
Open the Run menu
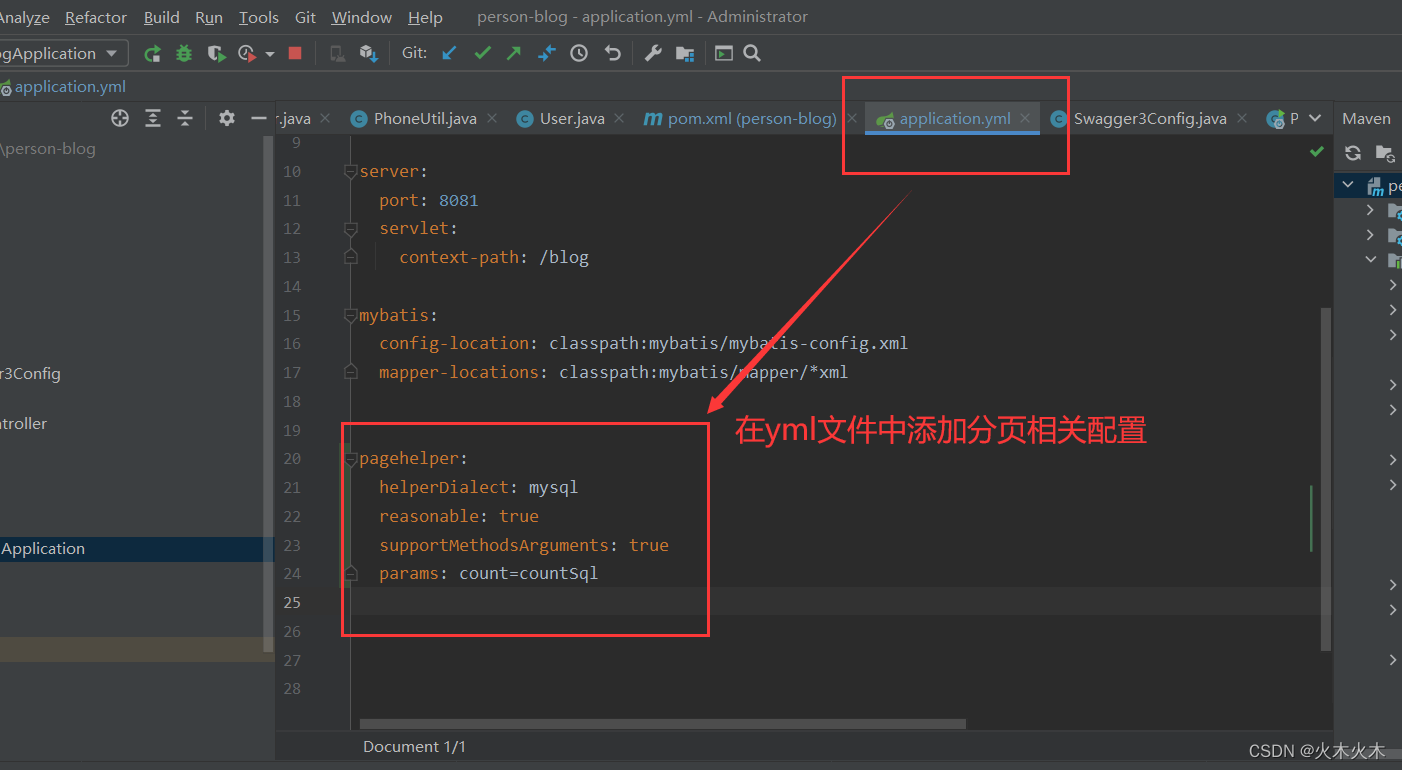(x=209, y=17)
